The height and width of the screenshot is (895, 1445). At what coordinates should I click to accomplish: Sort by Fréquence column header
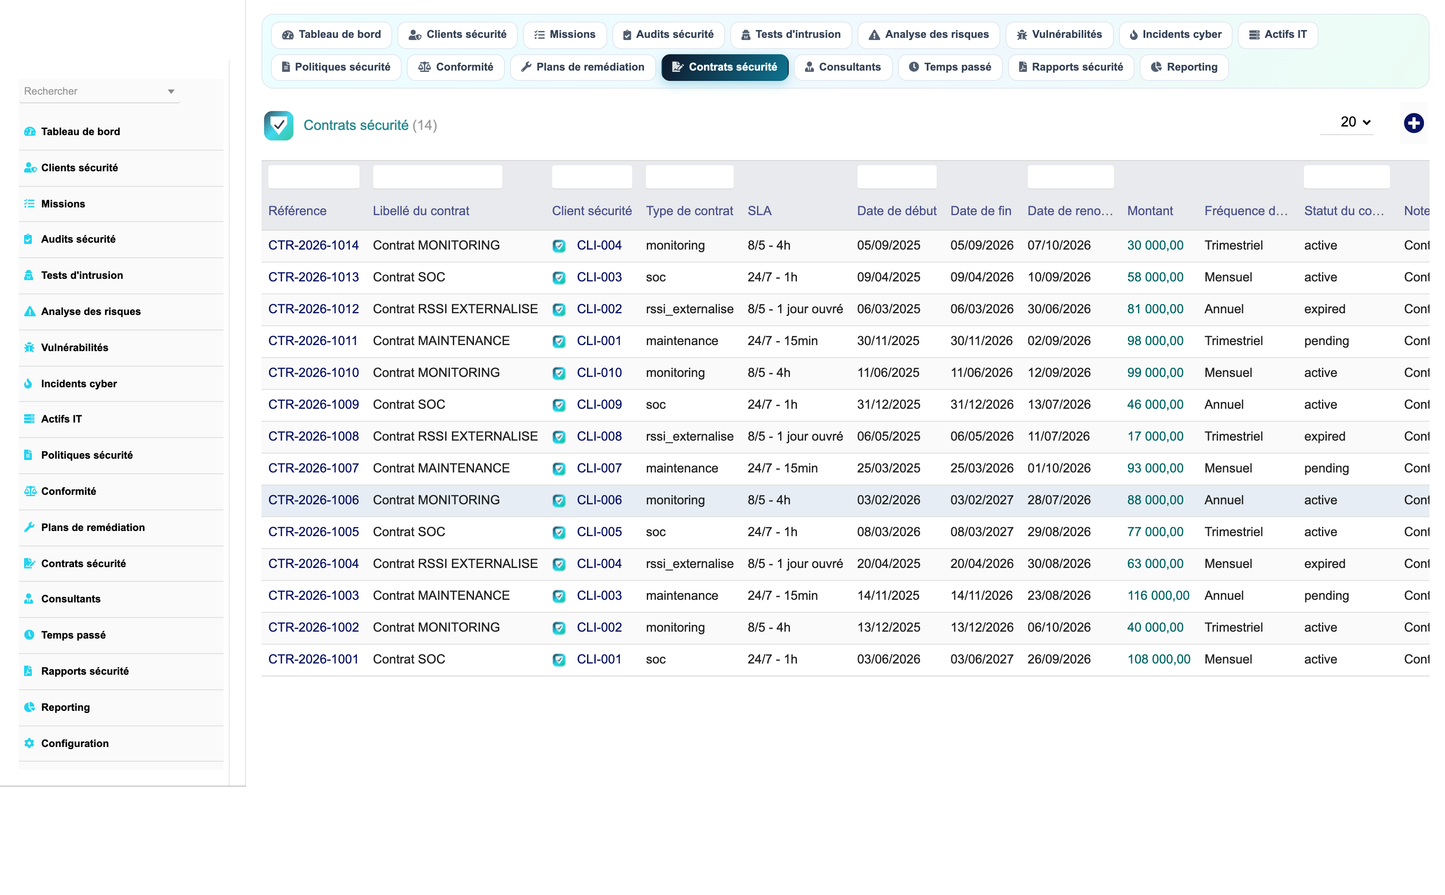point(1246,211)
